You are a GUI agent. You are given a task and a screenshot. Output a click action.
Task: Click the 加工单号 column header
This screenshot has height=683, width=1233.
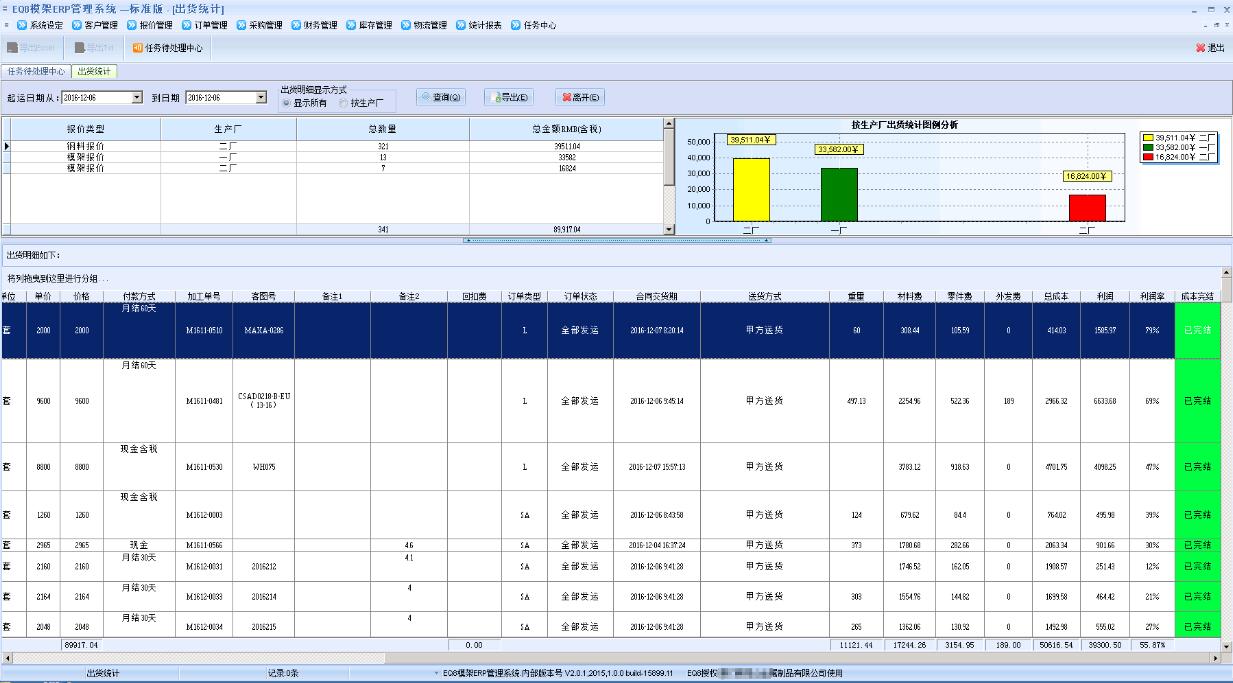pos(204,297)
